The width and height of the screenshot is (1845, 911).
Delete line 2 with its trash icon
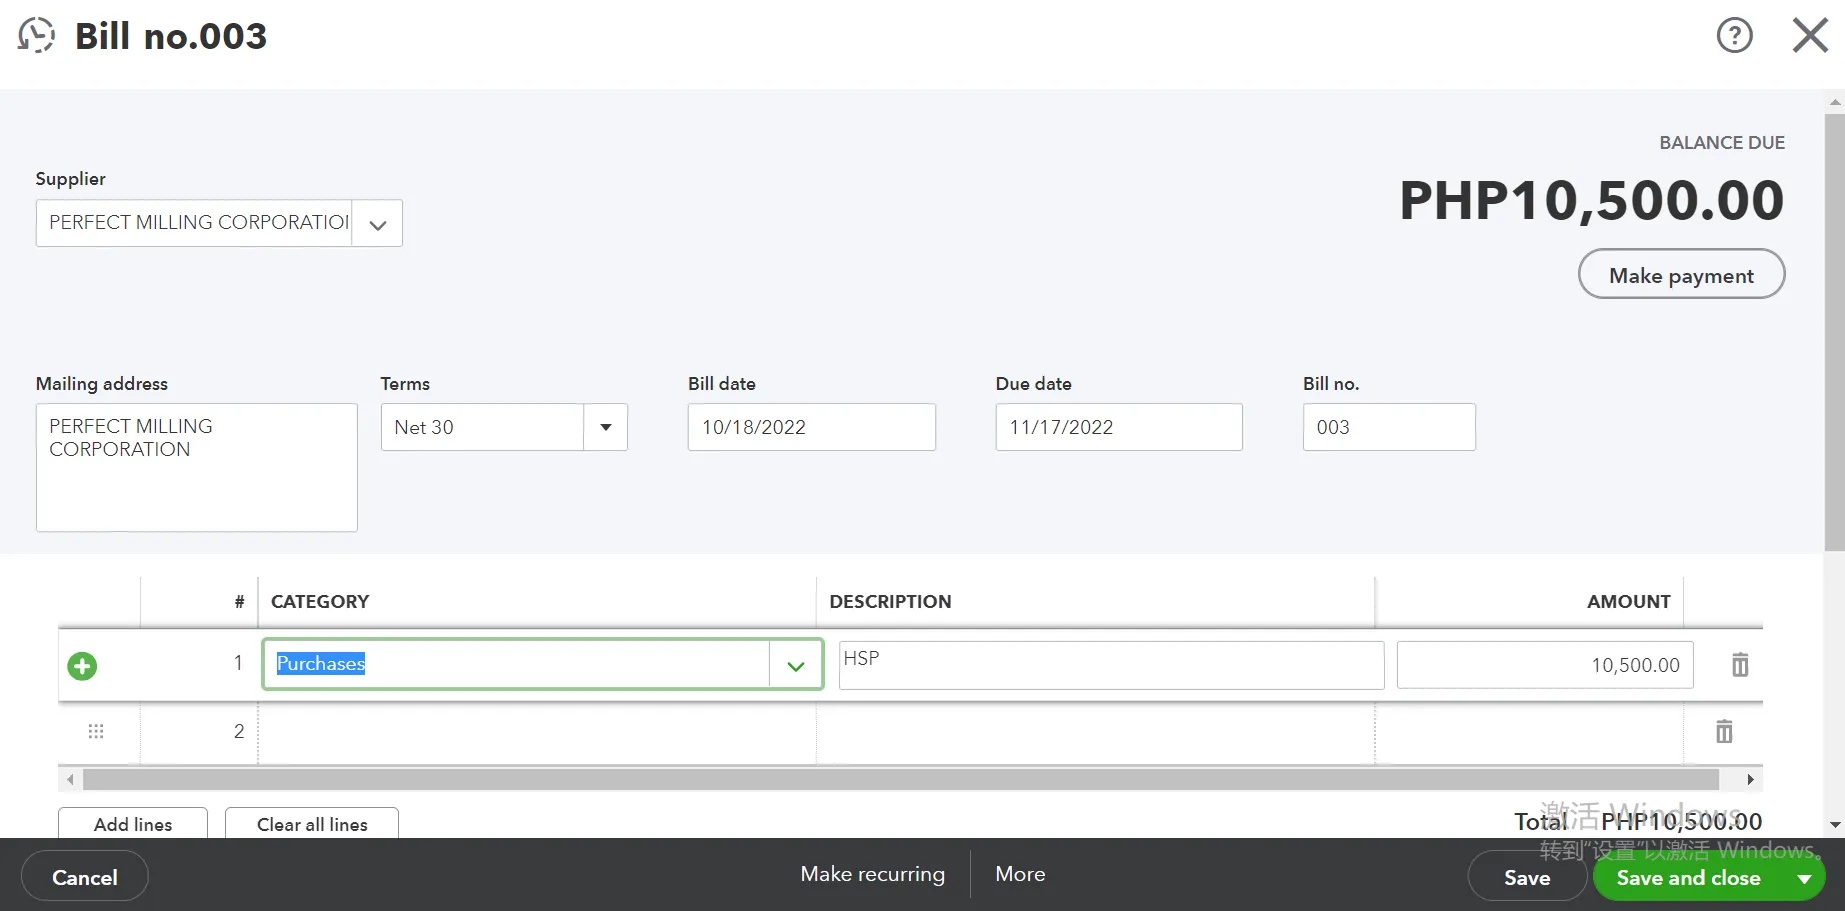click(1724, 731)
